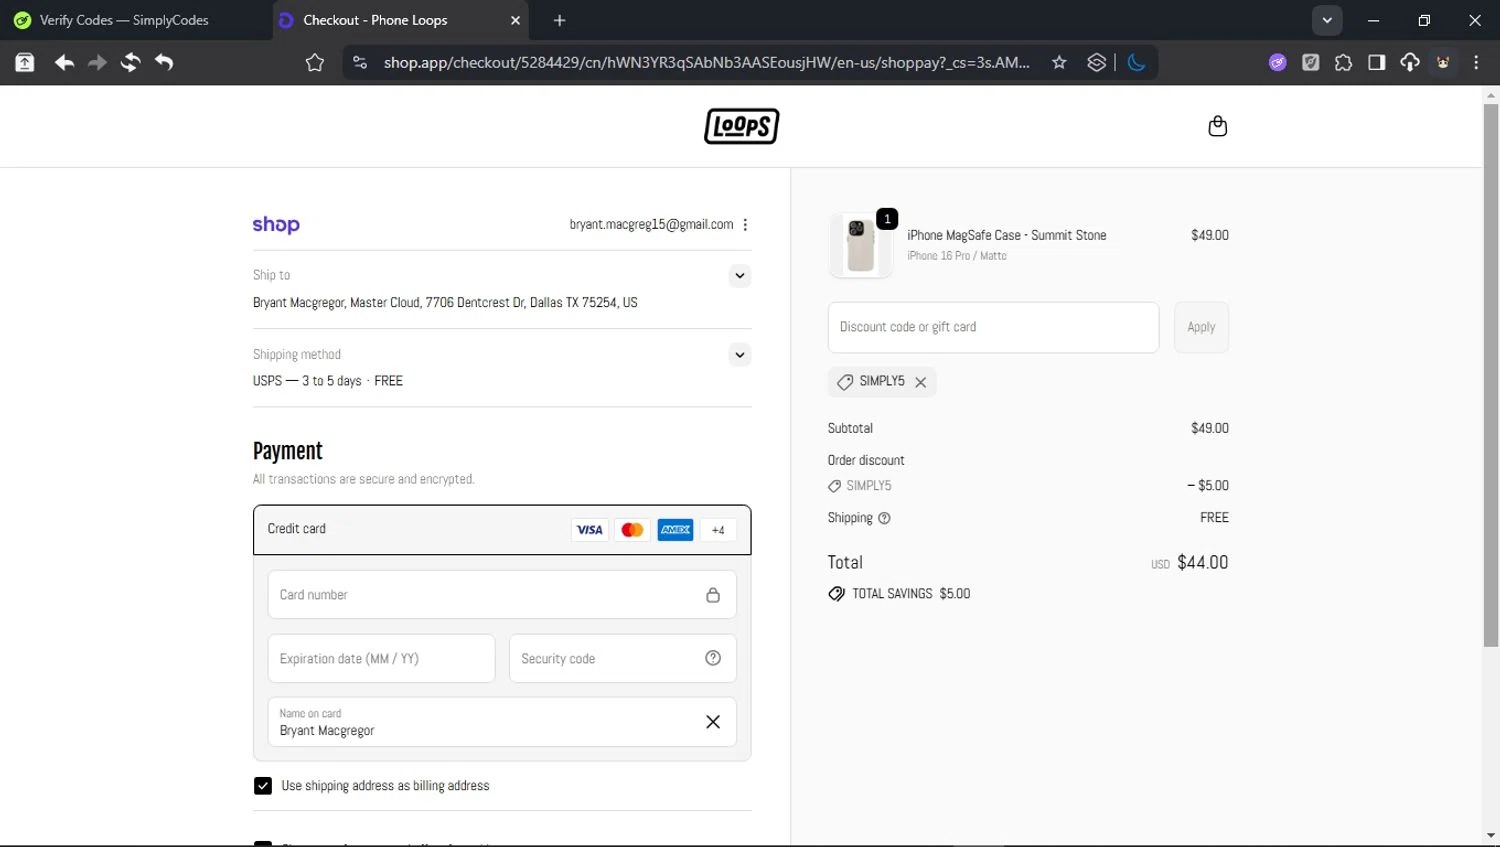Focus the Security code field

click(x=623, y=658)
